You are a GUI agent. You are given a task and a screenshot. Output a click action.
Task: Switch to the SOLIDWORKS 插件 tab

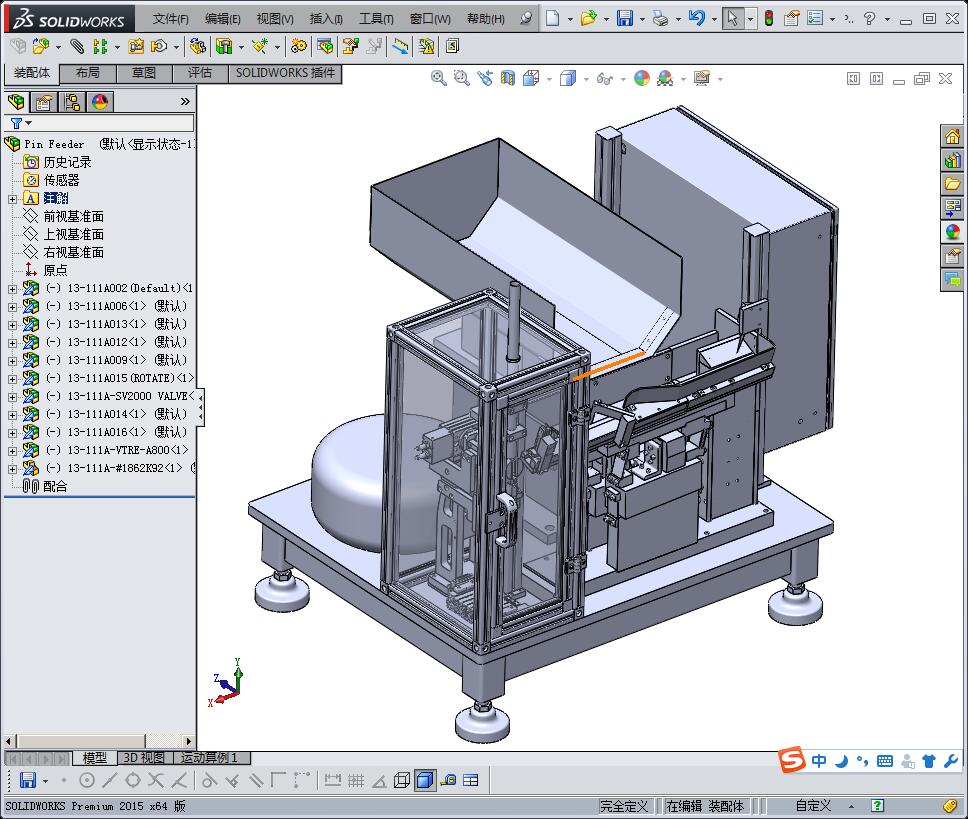click(x=285, y=73)
